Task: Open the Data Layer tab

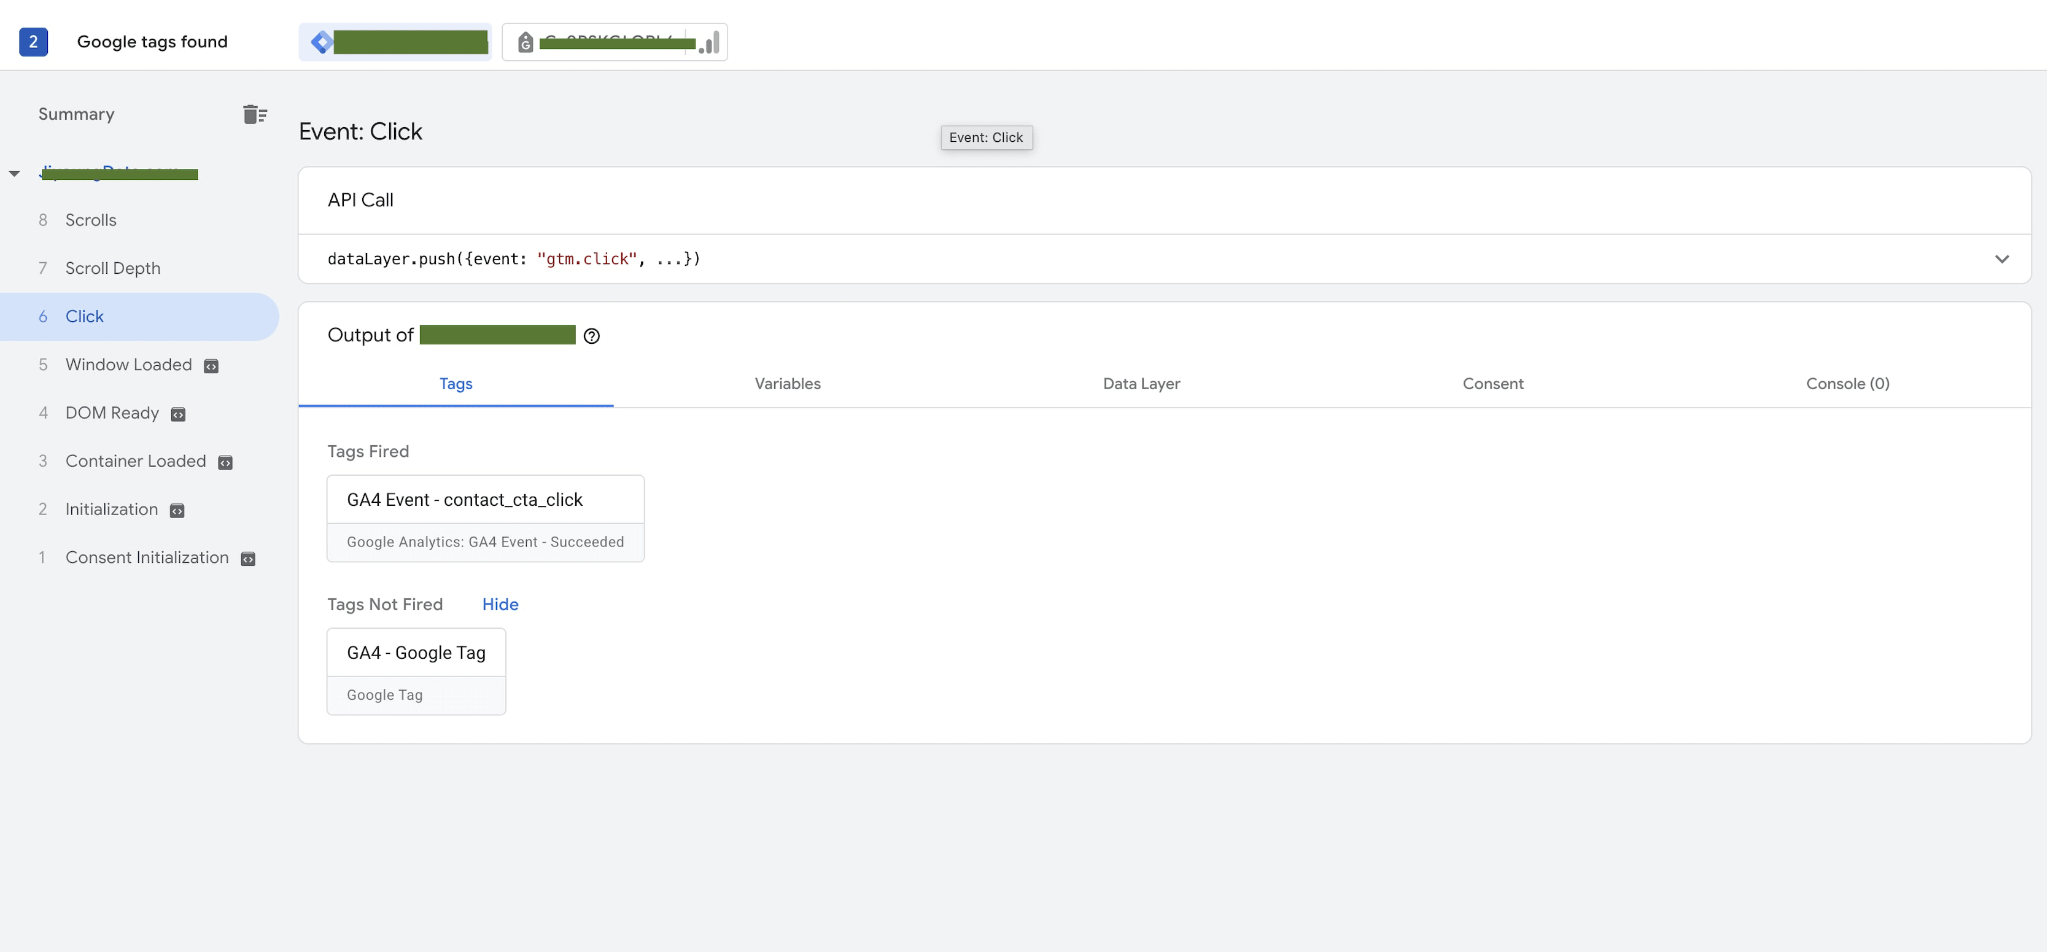Action: (1141, 384)
